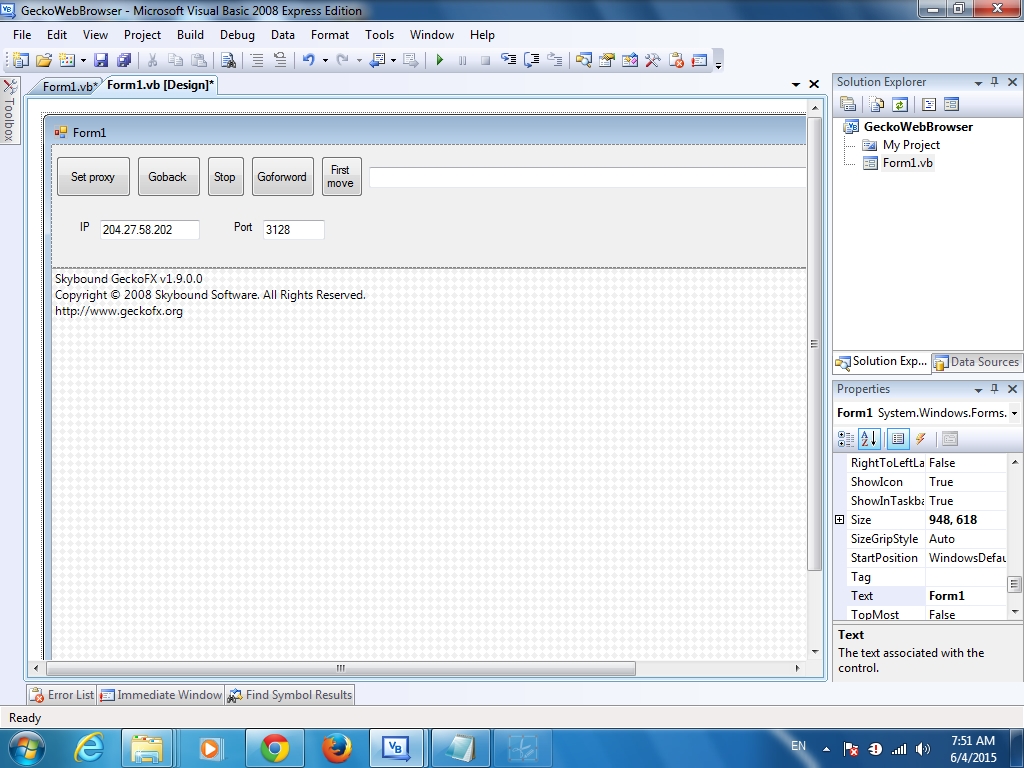Click the Break All pause icon
Viewport: 1024px width, 768px height.
click(x=462, y=60)
